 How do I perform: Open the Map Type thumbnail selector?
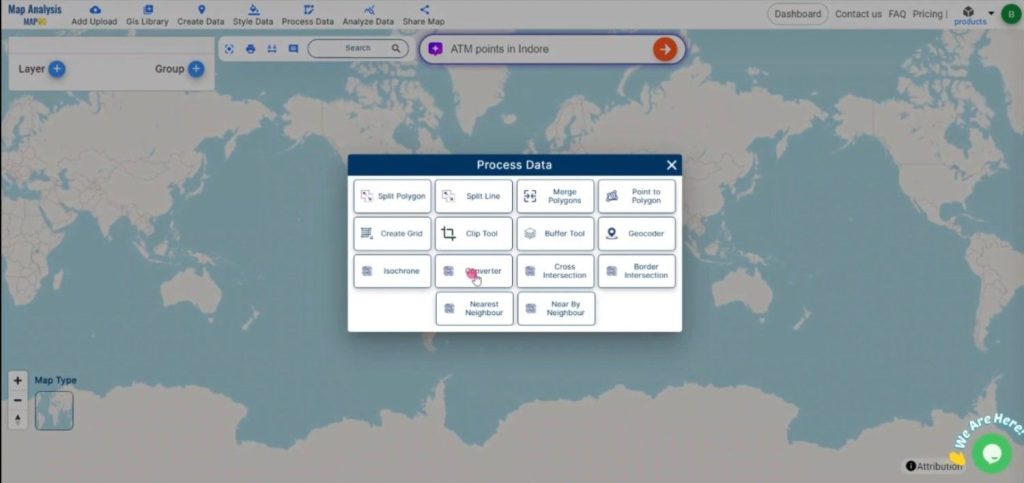[54, 410]
